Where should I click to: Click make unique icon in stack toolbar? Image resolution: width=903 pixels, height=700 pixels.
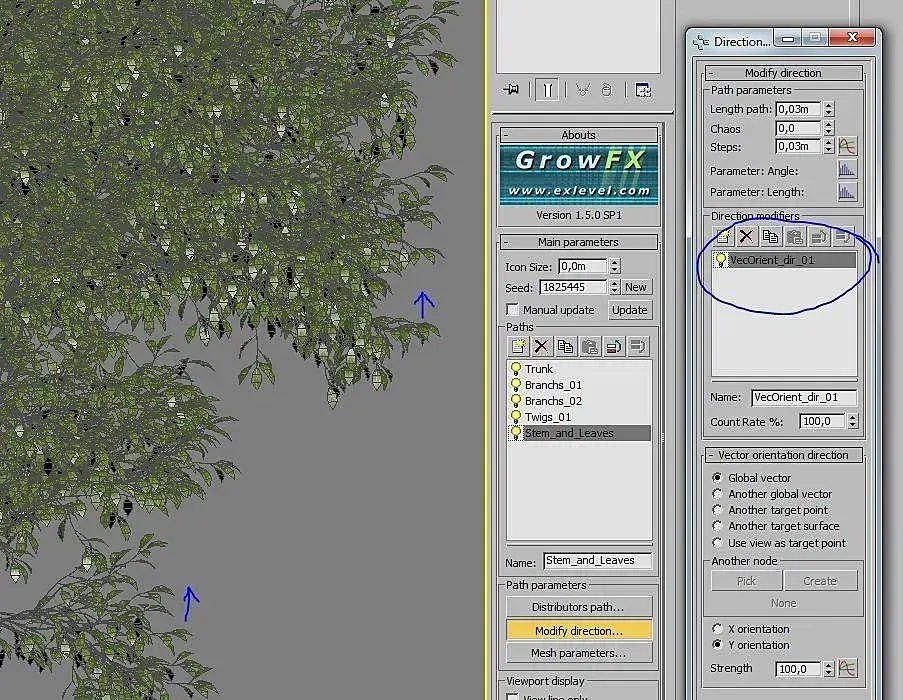coord(583,90)
